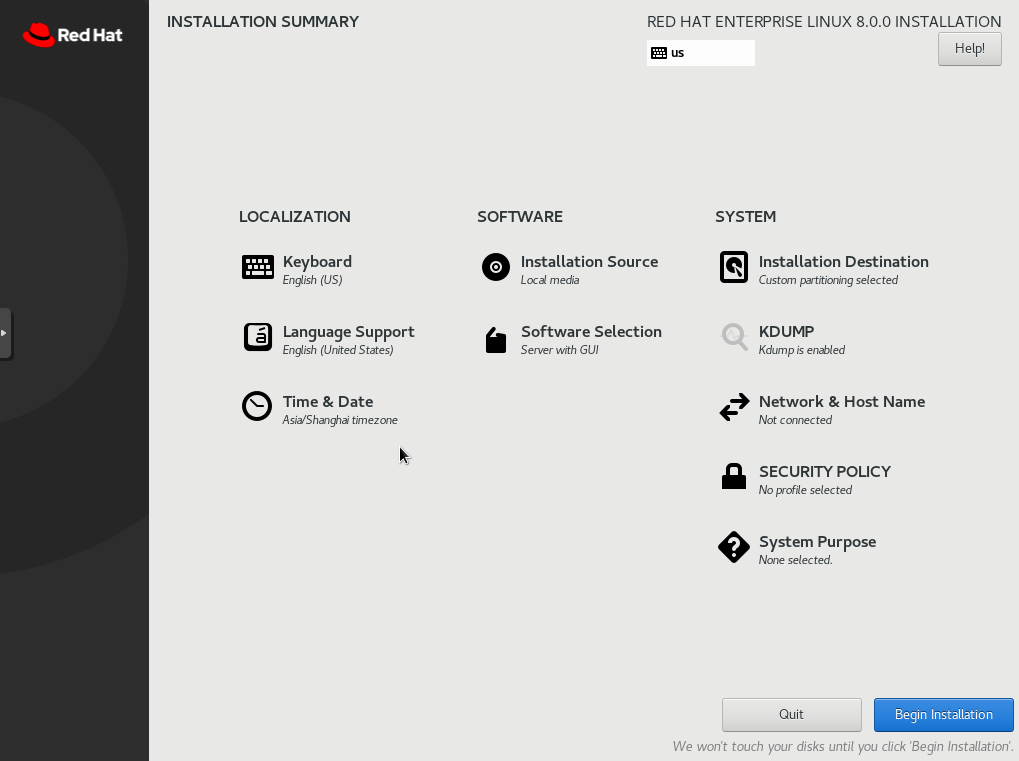Image resolution: width=1019 pixels, height=761 pixels.
Task: Open 'Time & Date' settings
Action: (328, 402)
